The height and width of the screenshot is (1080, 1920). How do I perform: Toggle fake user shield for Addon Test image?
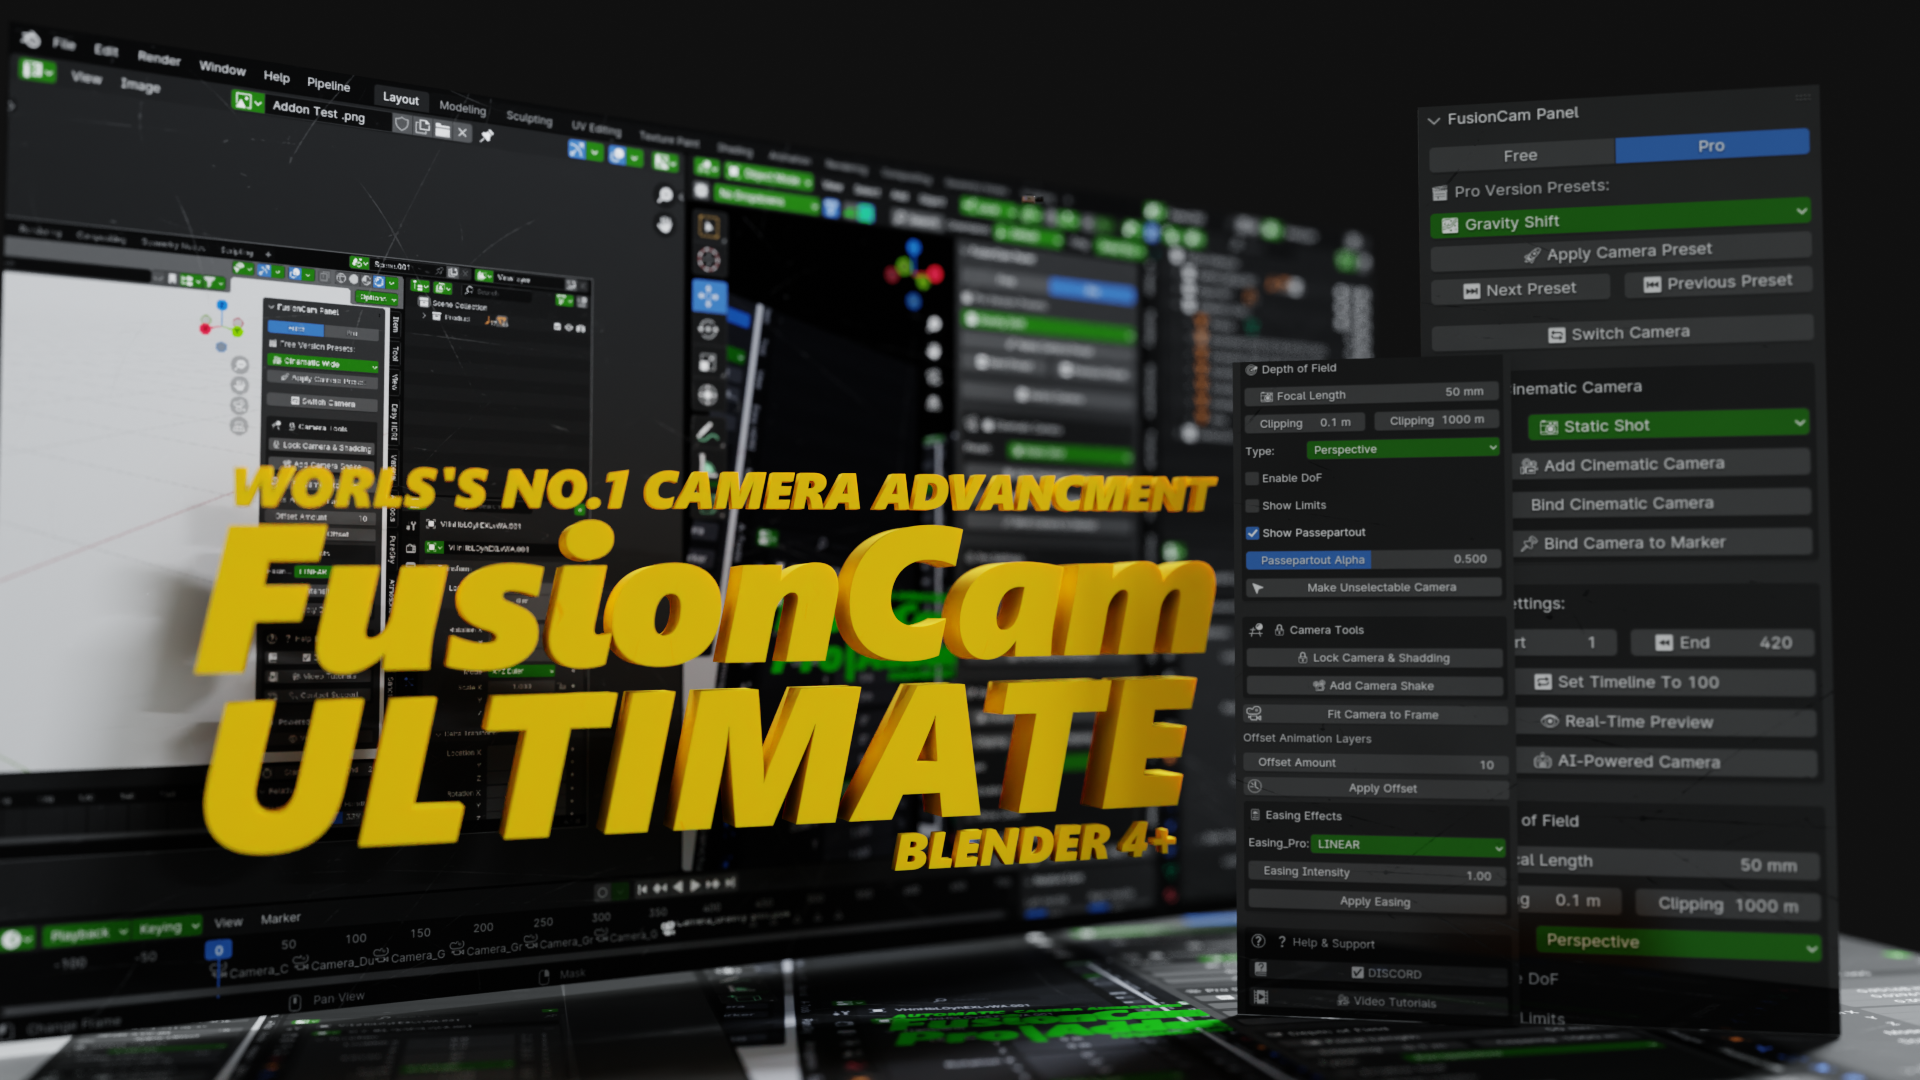coord(402,124)
